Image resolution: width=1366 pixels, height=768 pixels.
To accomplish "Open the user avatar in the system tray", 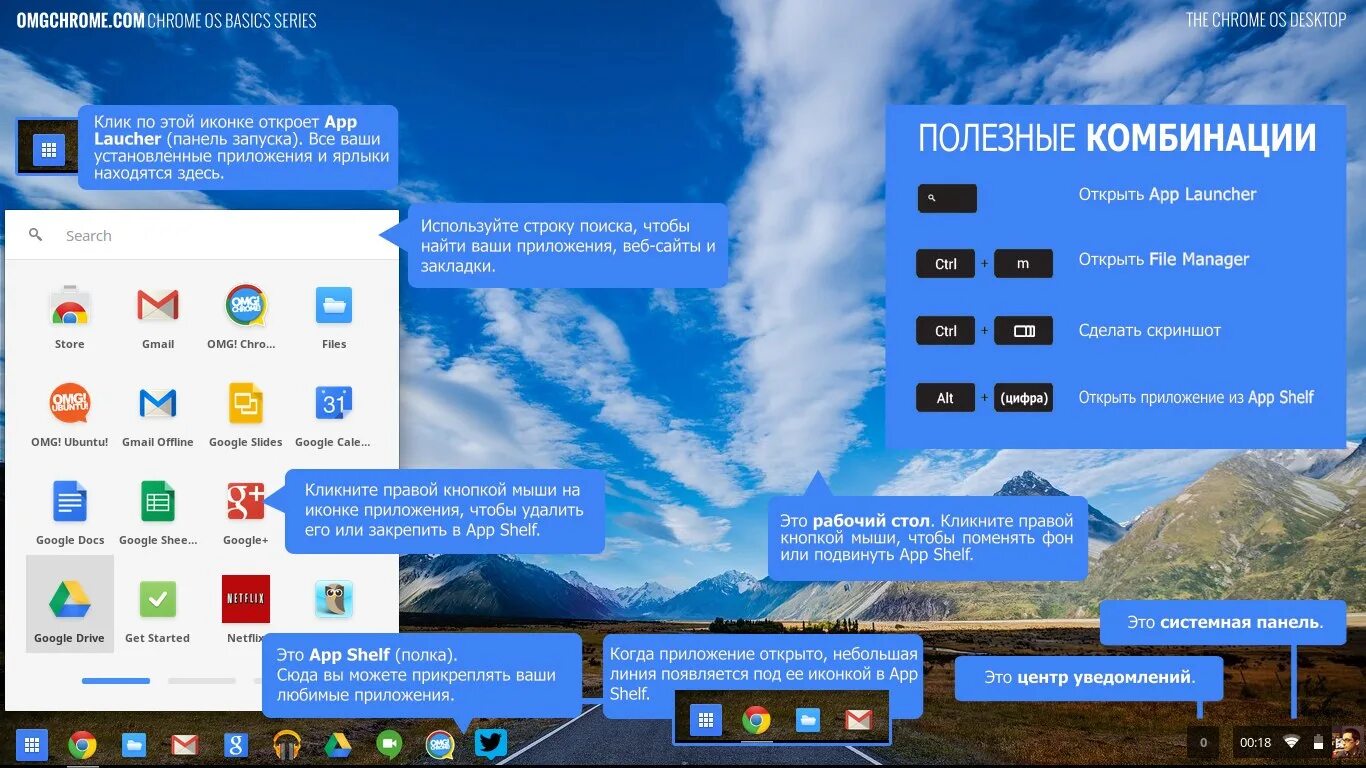I will click(1347, 742).
